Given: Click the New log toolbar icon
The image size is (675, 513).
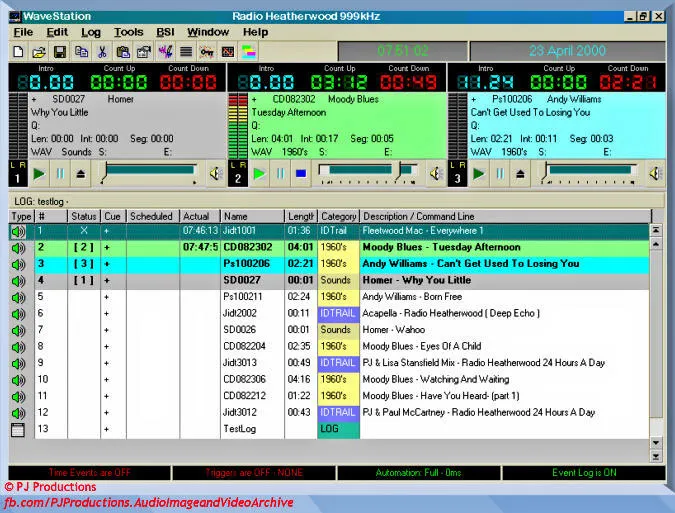Looking at the screenshot, I should pyautogui.click(x=19, y=51).
